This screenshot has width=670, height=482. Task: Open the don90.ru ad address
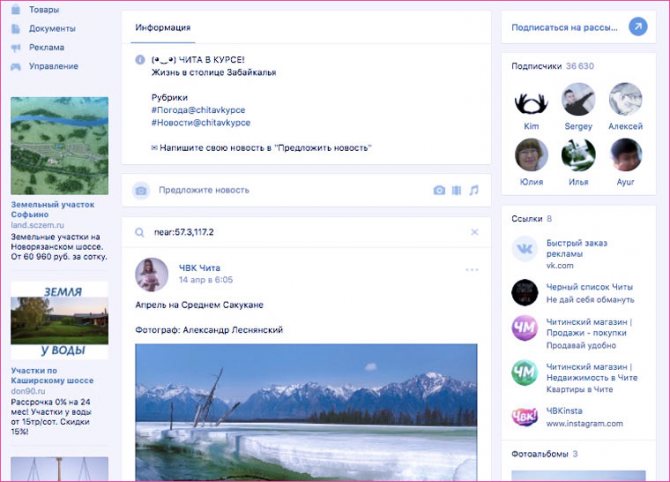tap(28, 391)
